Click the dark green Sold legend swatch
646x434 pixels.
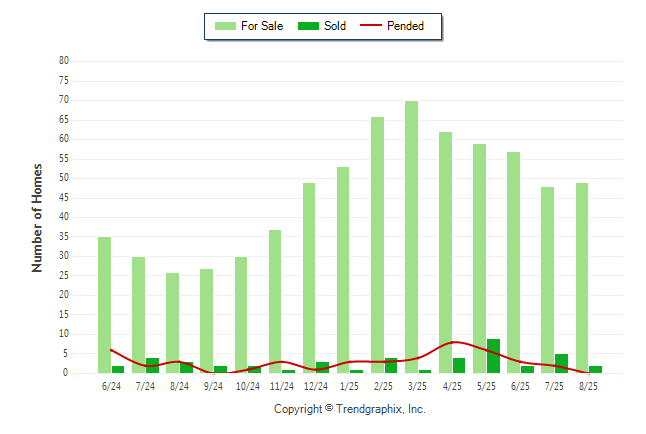coord(309,26)
